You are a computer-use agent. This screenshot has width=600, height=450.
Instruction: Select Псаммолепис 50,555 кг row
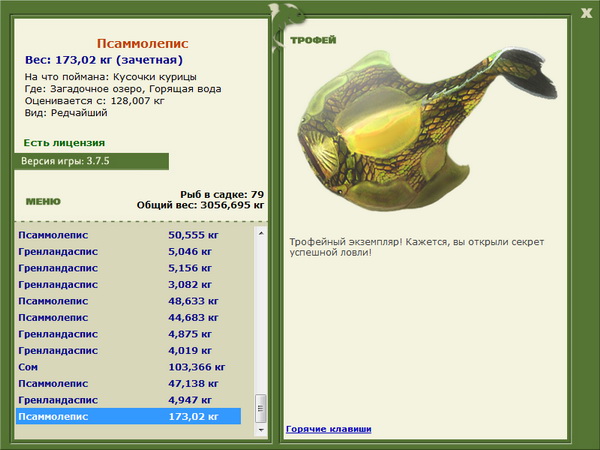point(129,235)
